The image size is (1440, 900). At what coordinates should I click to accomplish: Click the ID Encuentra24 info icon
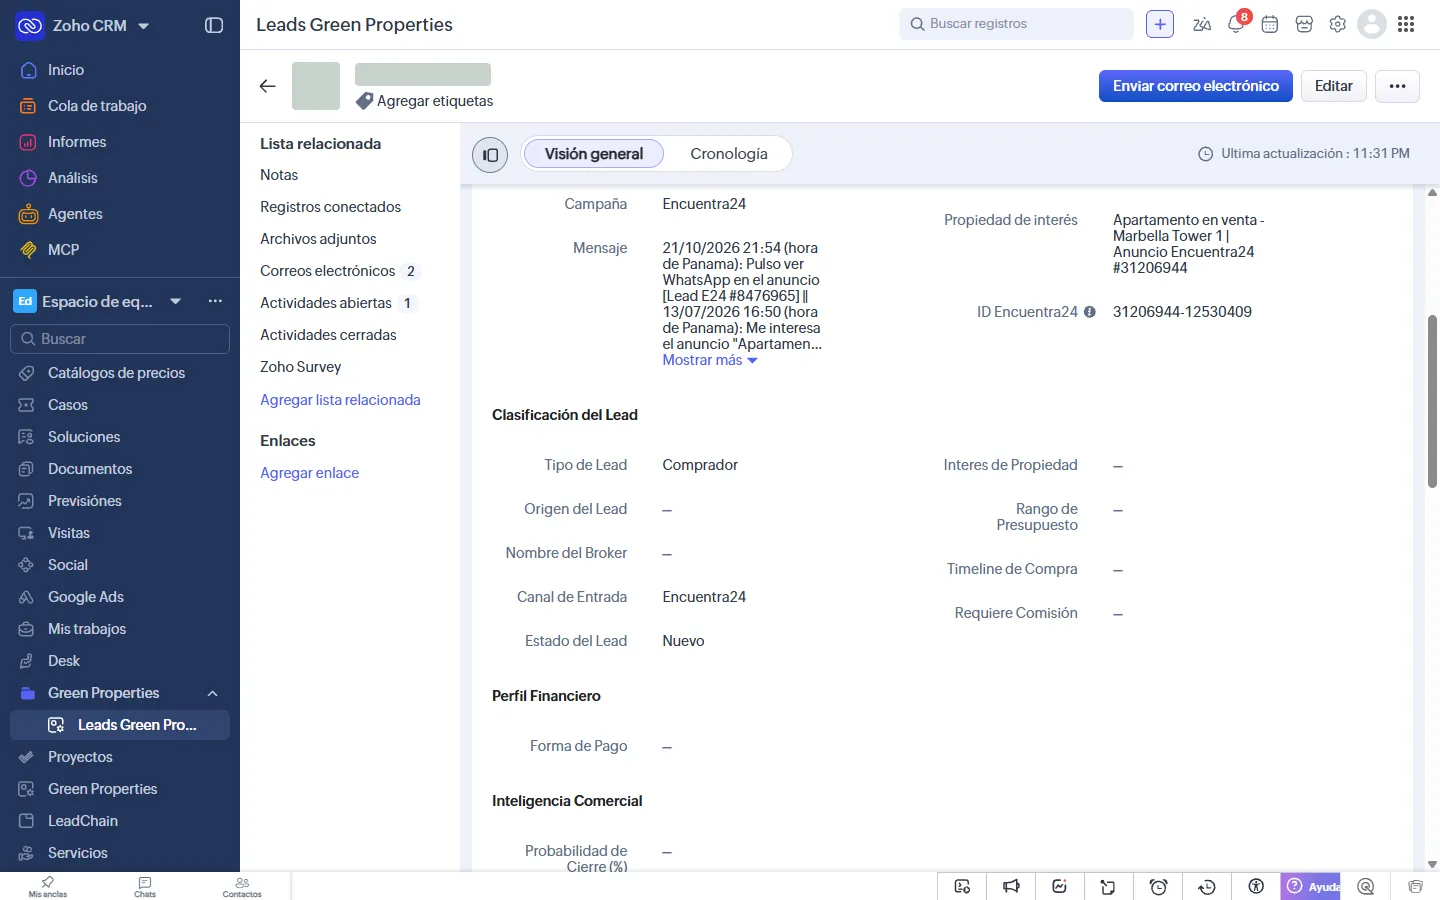1090,312
